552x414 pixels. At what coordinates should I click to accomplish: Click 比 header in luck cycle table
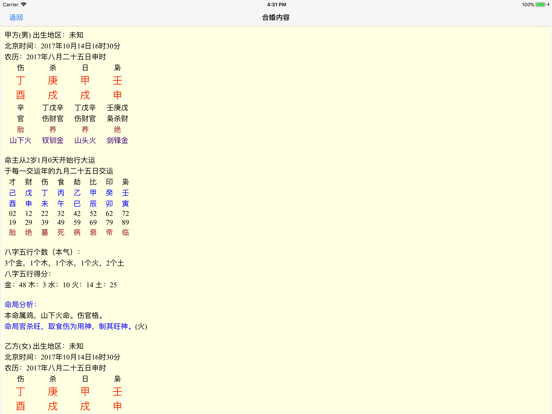click(93, 182)
